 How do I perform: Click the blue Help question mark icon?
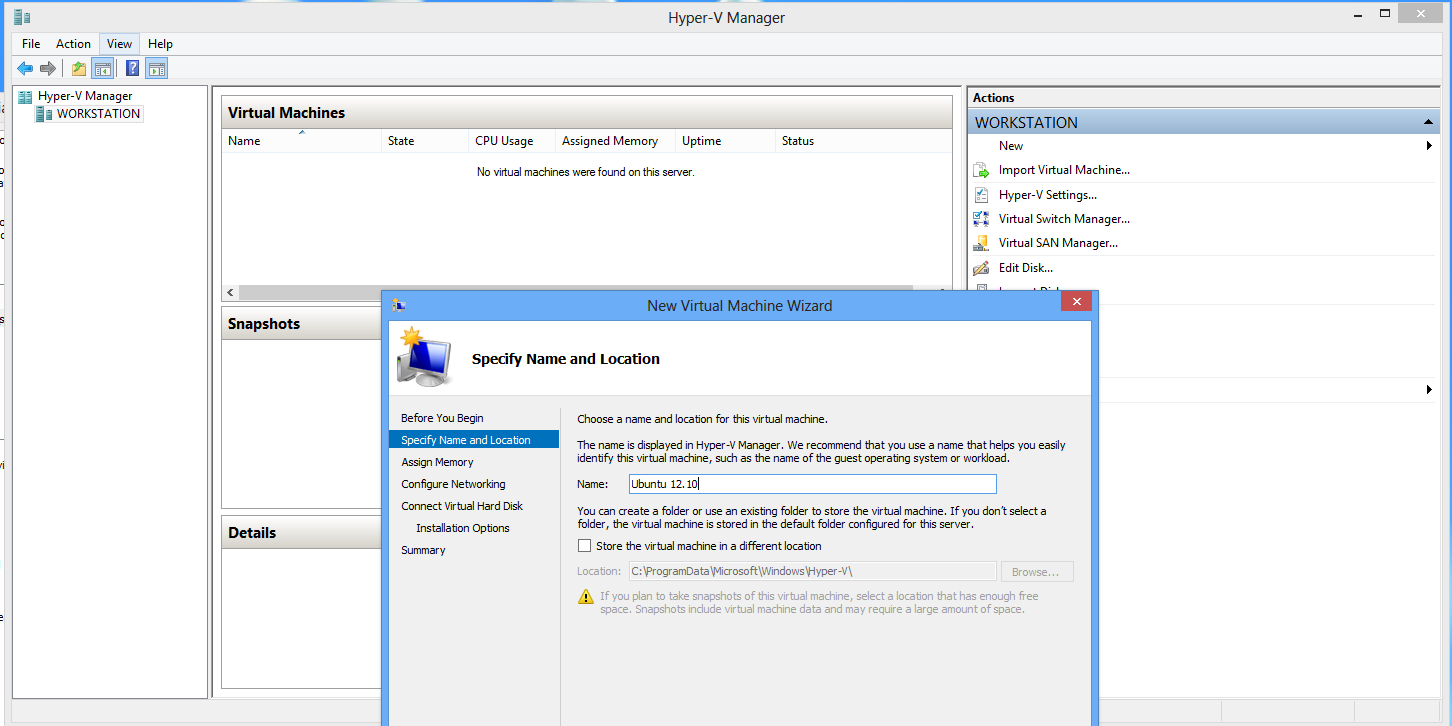pyautogui.click(x=132, y=68)
